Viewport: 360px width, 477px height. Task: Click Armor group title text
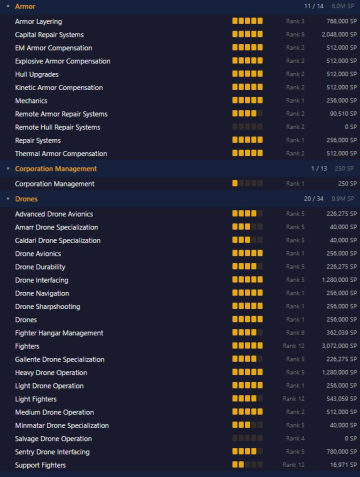25,7
